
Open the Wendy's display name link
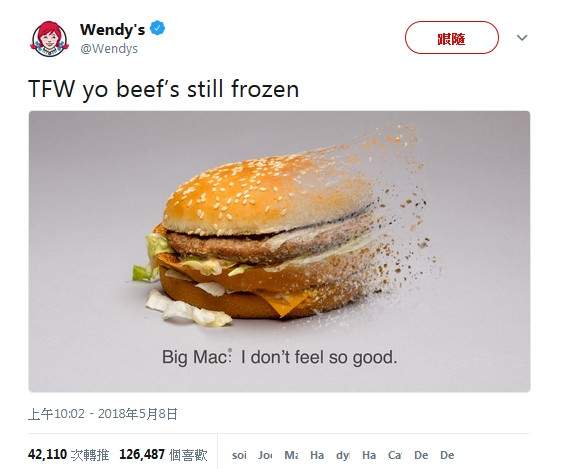click(x=112, y=29)
